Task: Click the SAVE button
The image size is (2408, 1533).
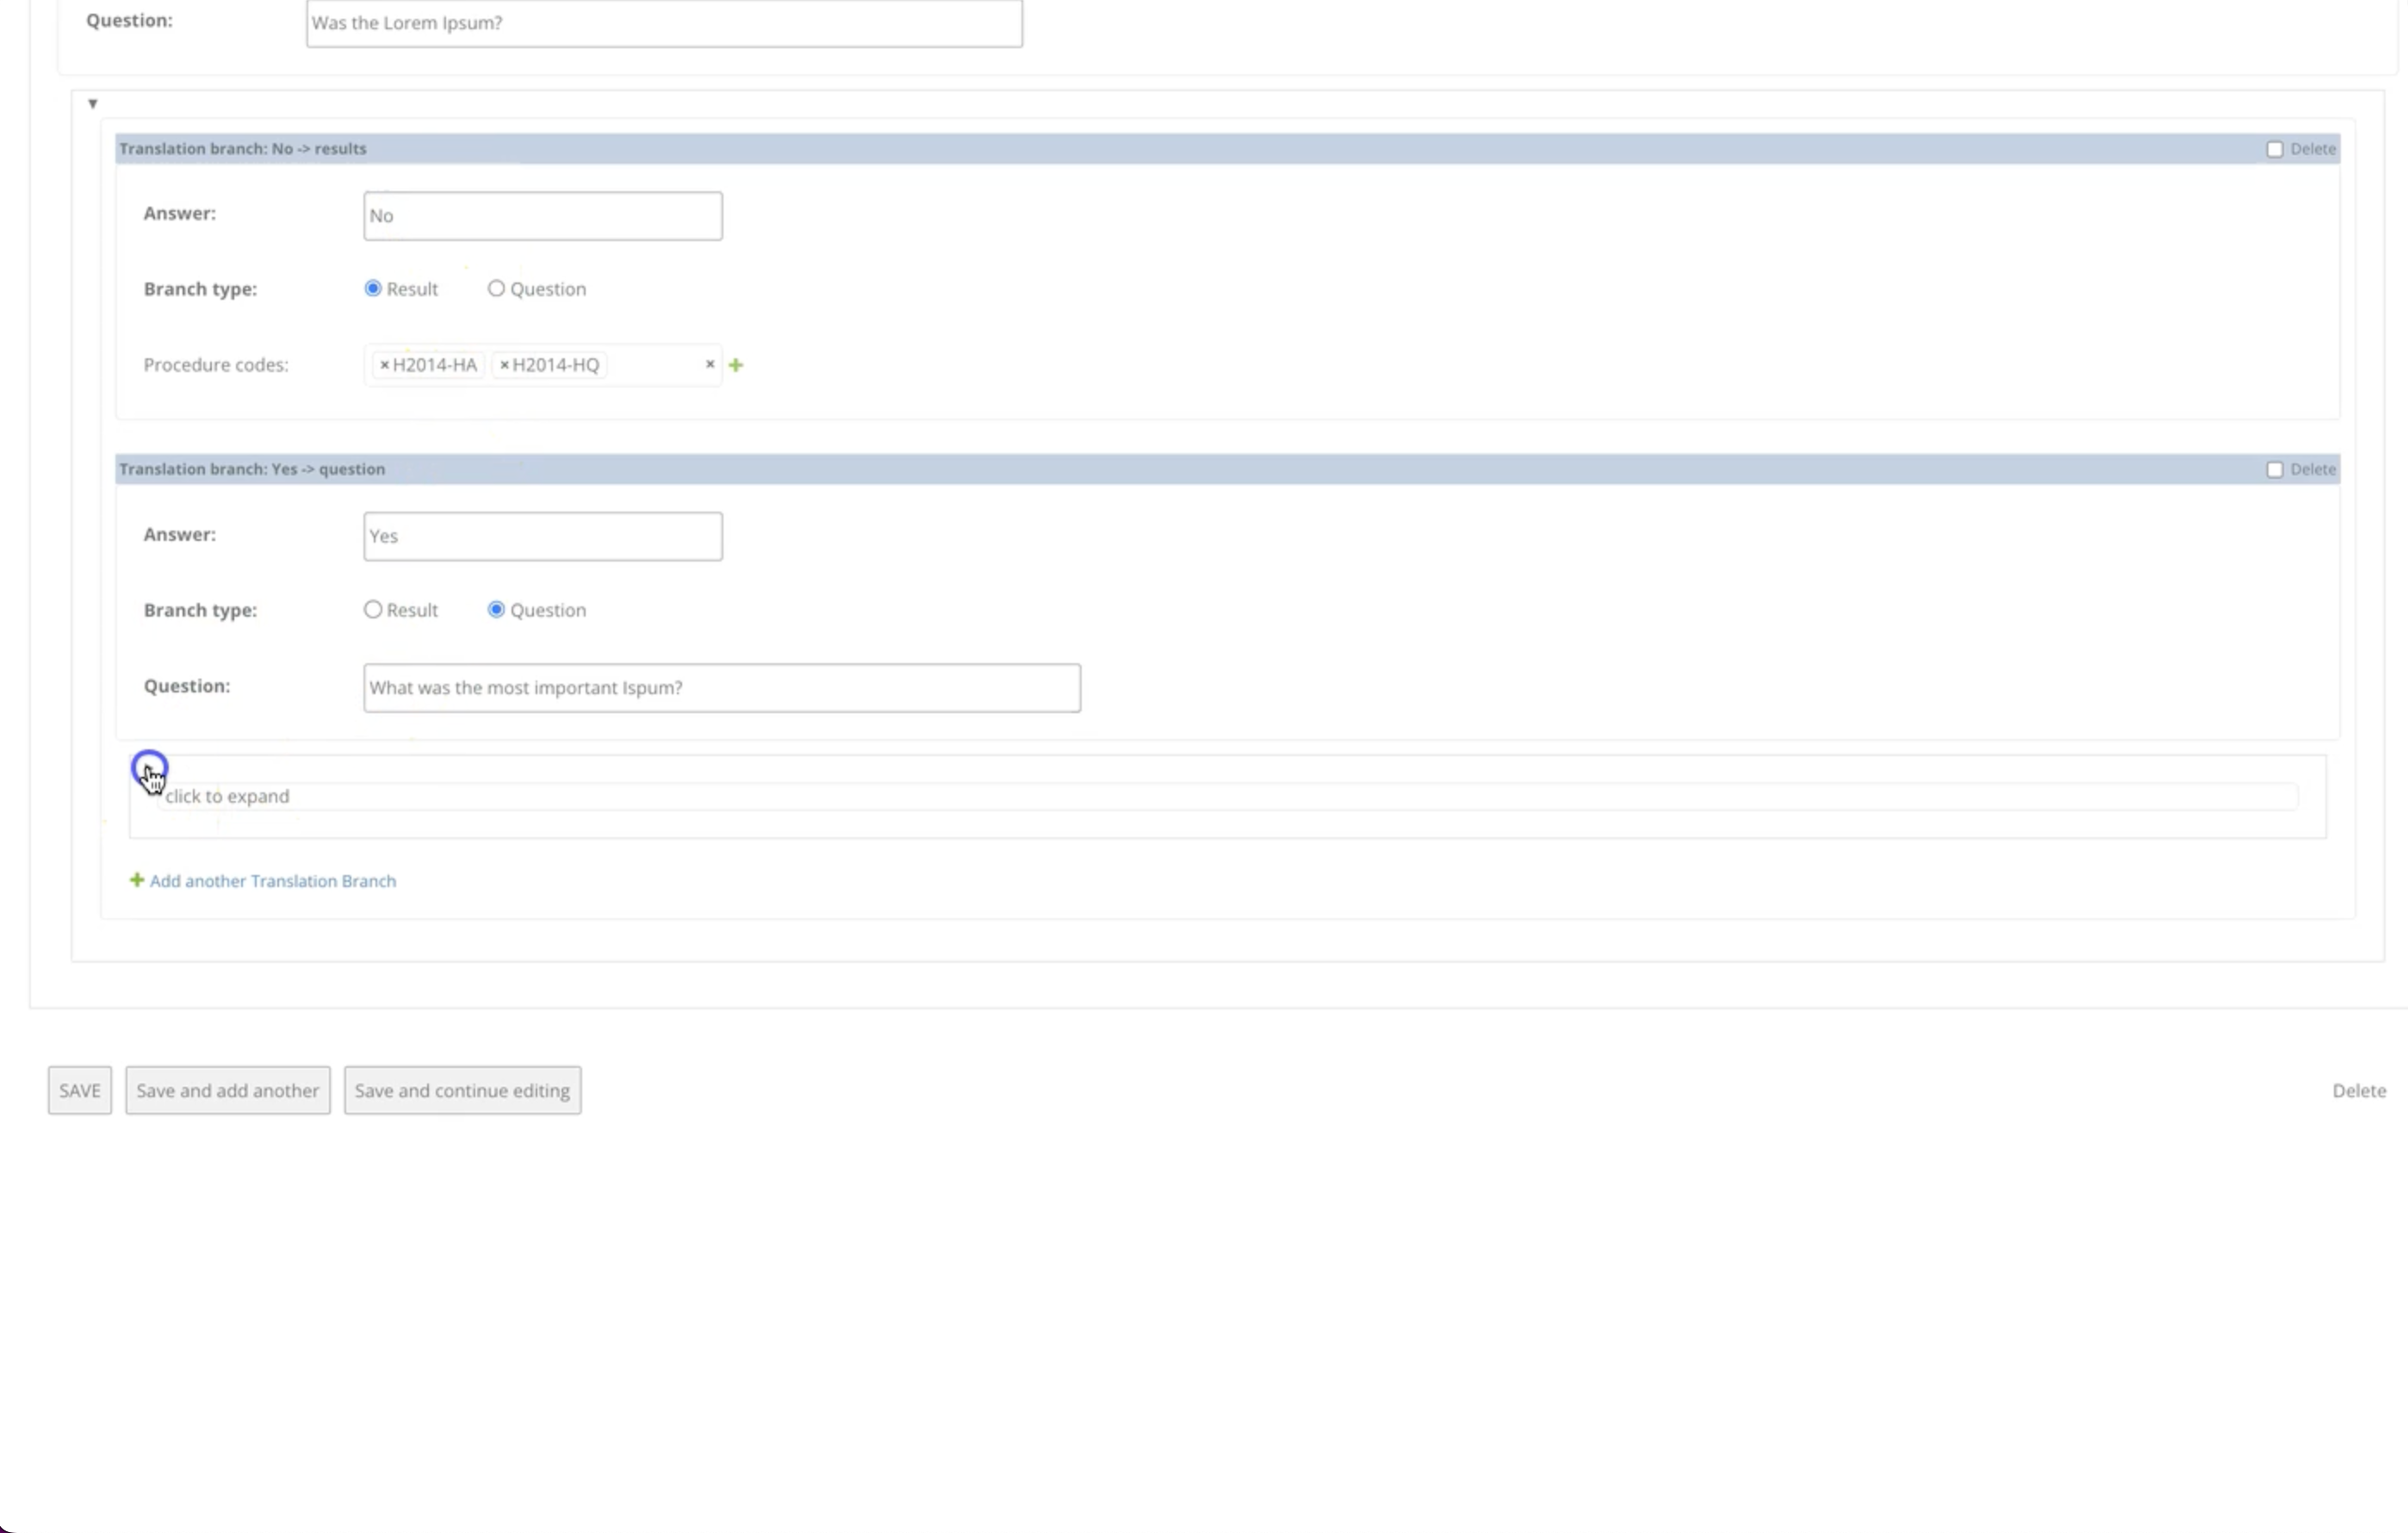Action: tap(80, 1090)
